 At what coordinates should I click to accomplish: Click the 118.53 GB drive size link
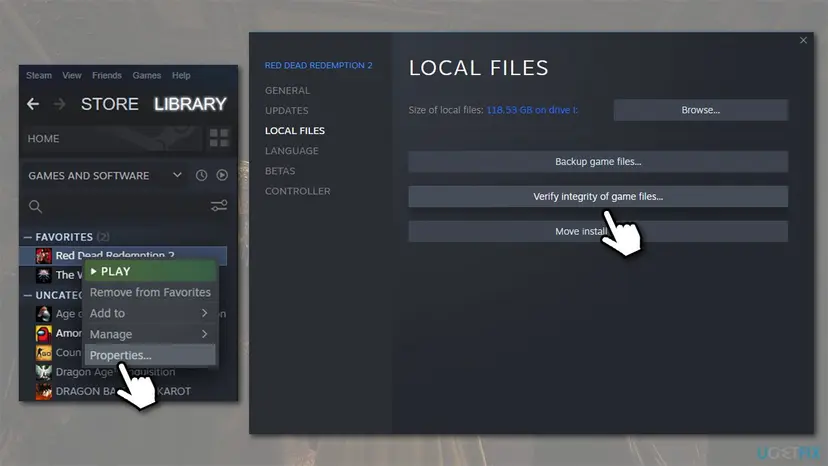532,110
